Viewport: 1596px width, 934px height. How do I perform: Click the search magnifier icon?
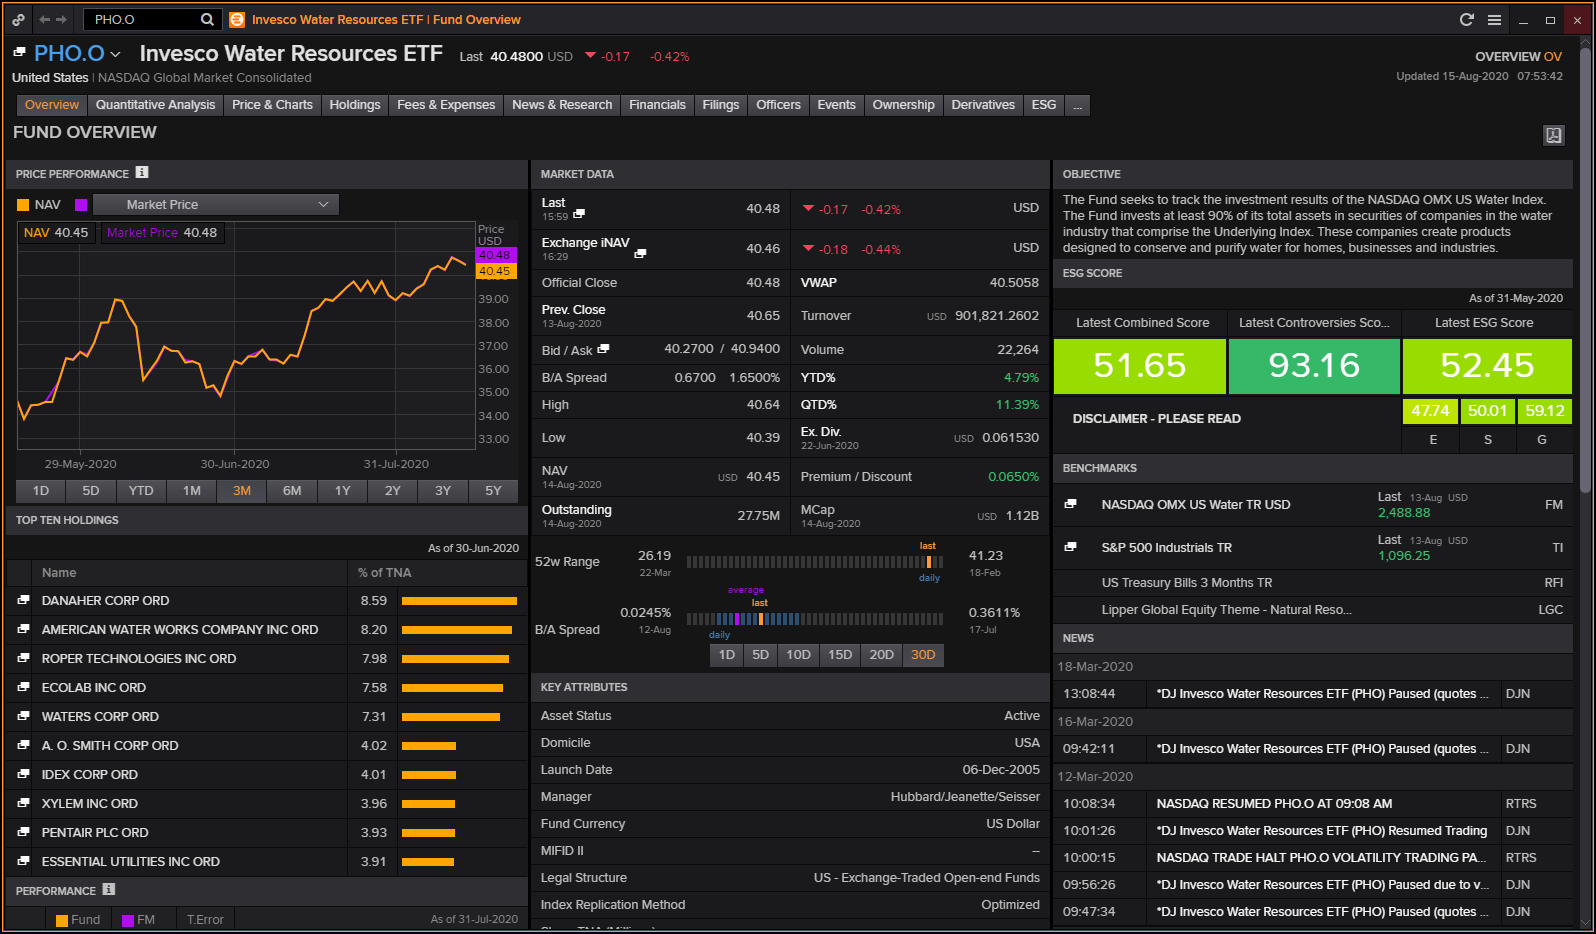(207, 19)
